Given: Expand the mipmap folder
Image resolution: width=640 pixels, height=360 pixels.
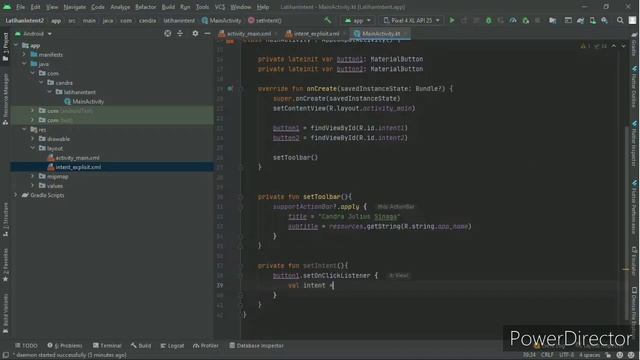Looking at the screenshot, I should pyautogui.click(x=33, y=176).
